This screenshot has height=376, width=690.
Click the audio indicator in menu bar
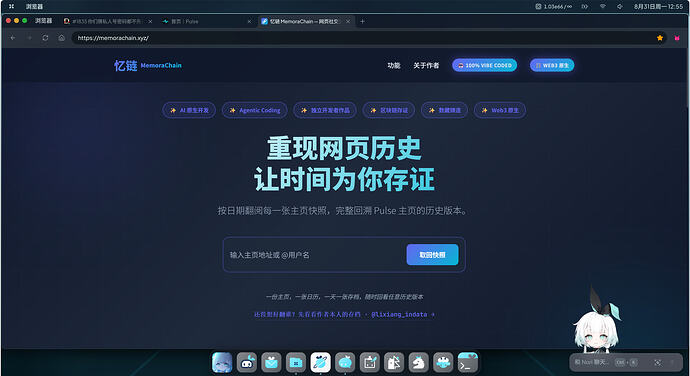tap(585, 7)
